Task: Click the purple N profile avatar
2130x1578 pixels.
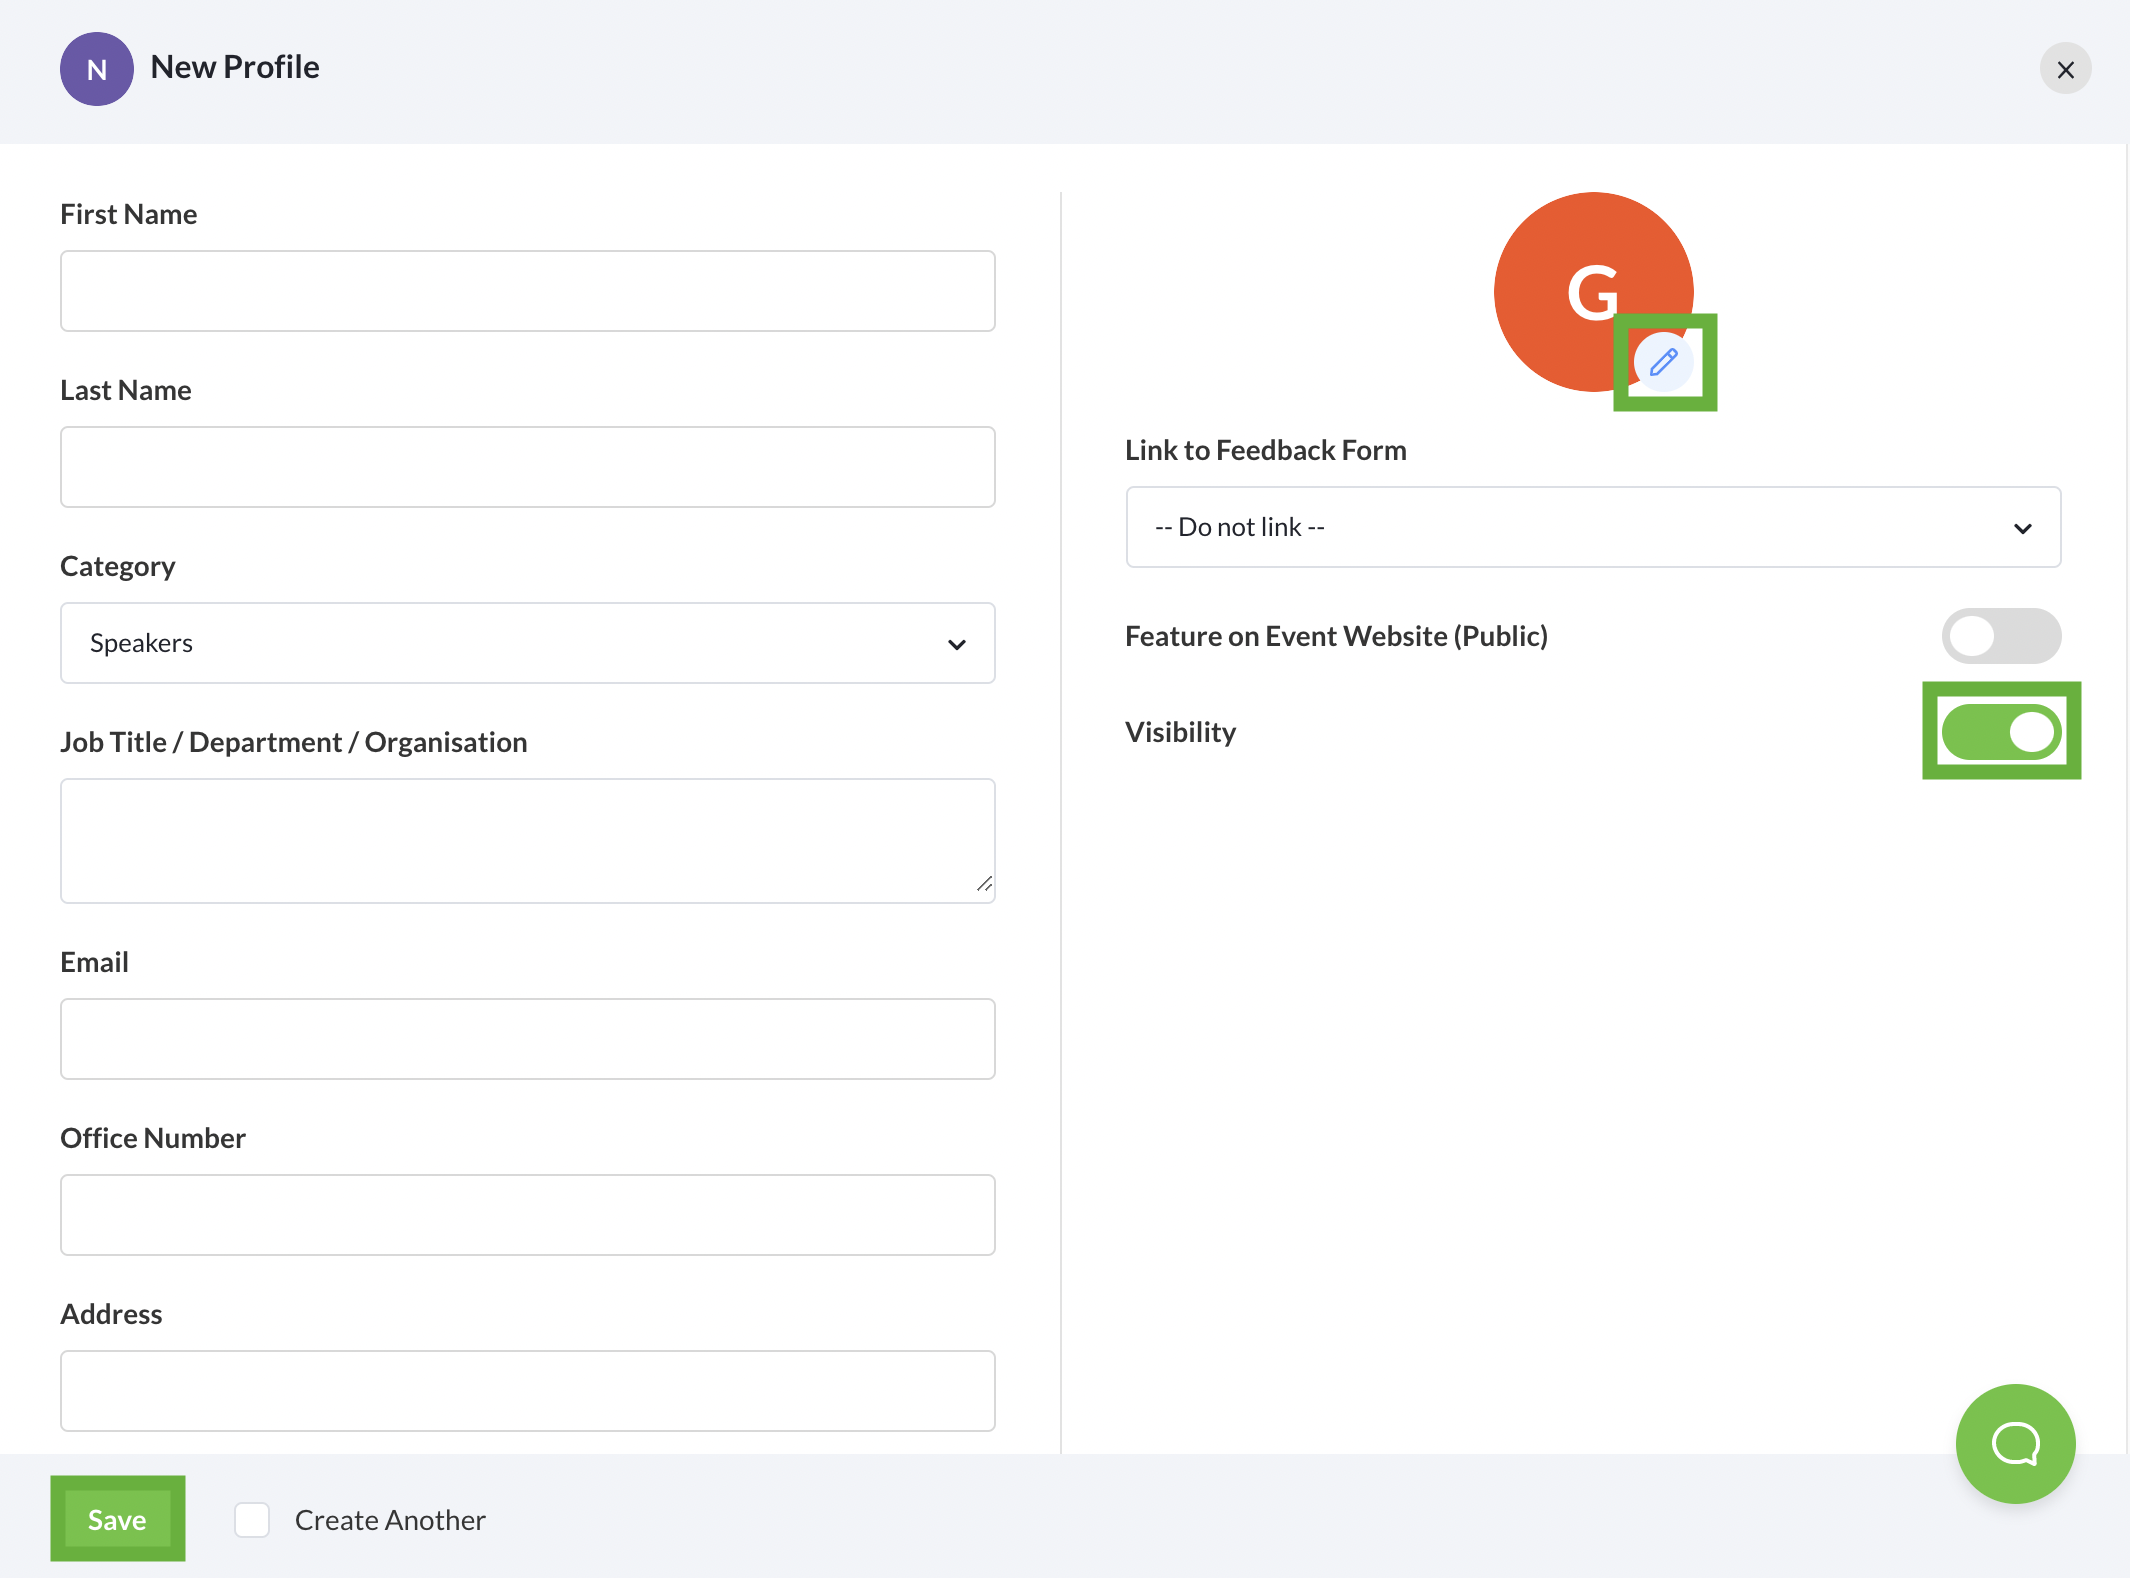Action: (97, 69)
